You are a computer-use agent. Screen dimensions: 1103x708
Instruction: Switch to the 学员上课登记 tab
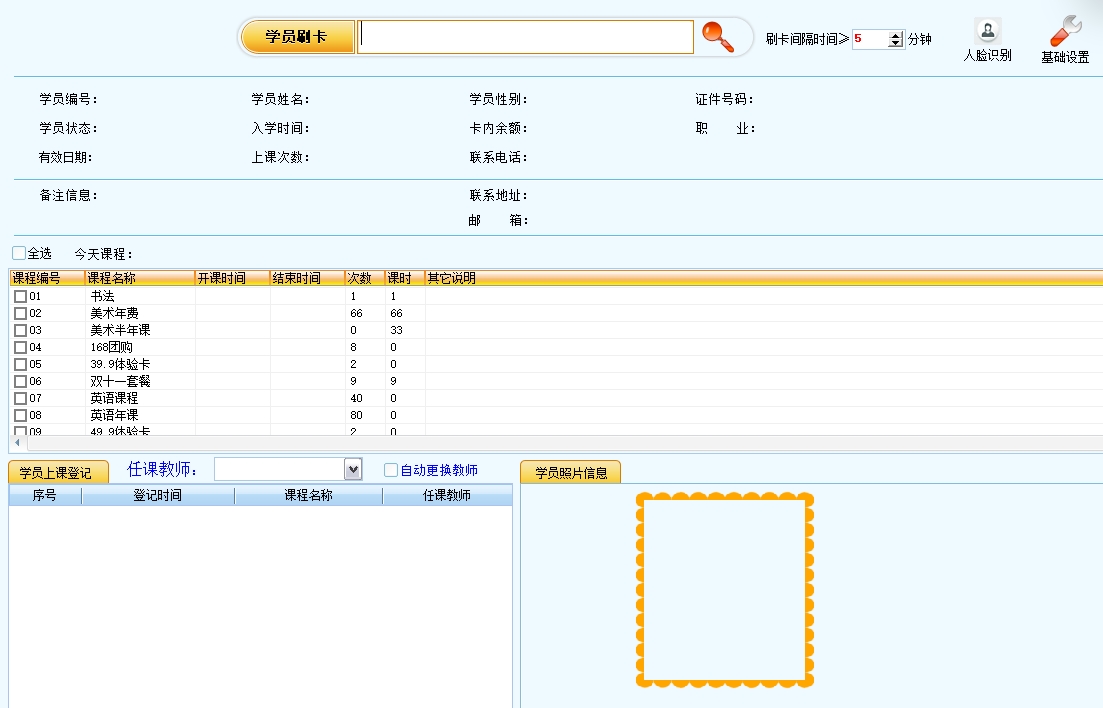tap(56, 473)
